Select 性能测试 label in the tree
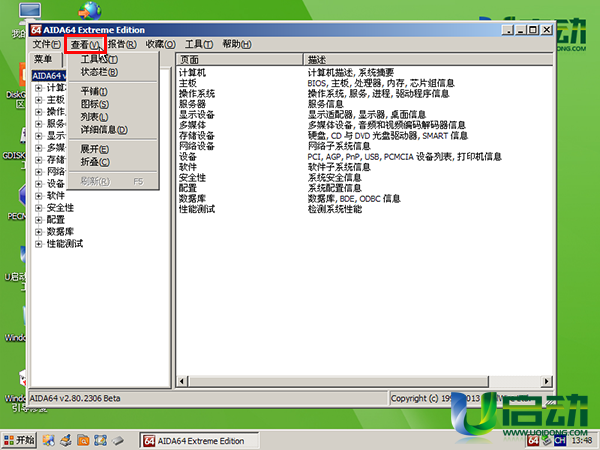Image resolution: width=600 pixels, height=450 pixels. pos(65,244)
